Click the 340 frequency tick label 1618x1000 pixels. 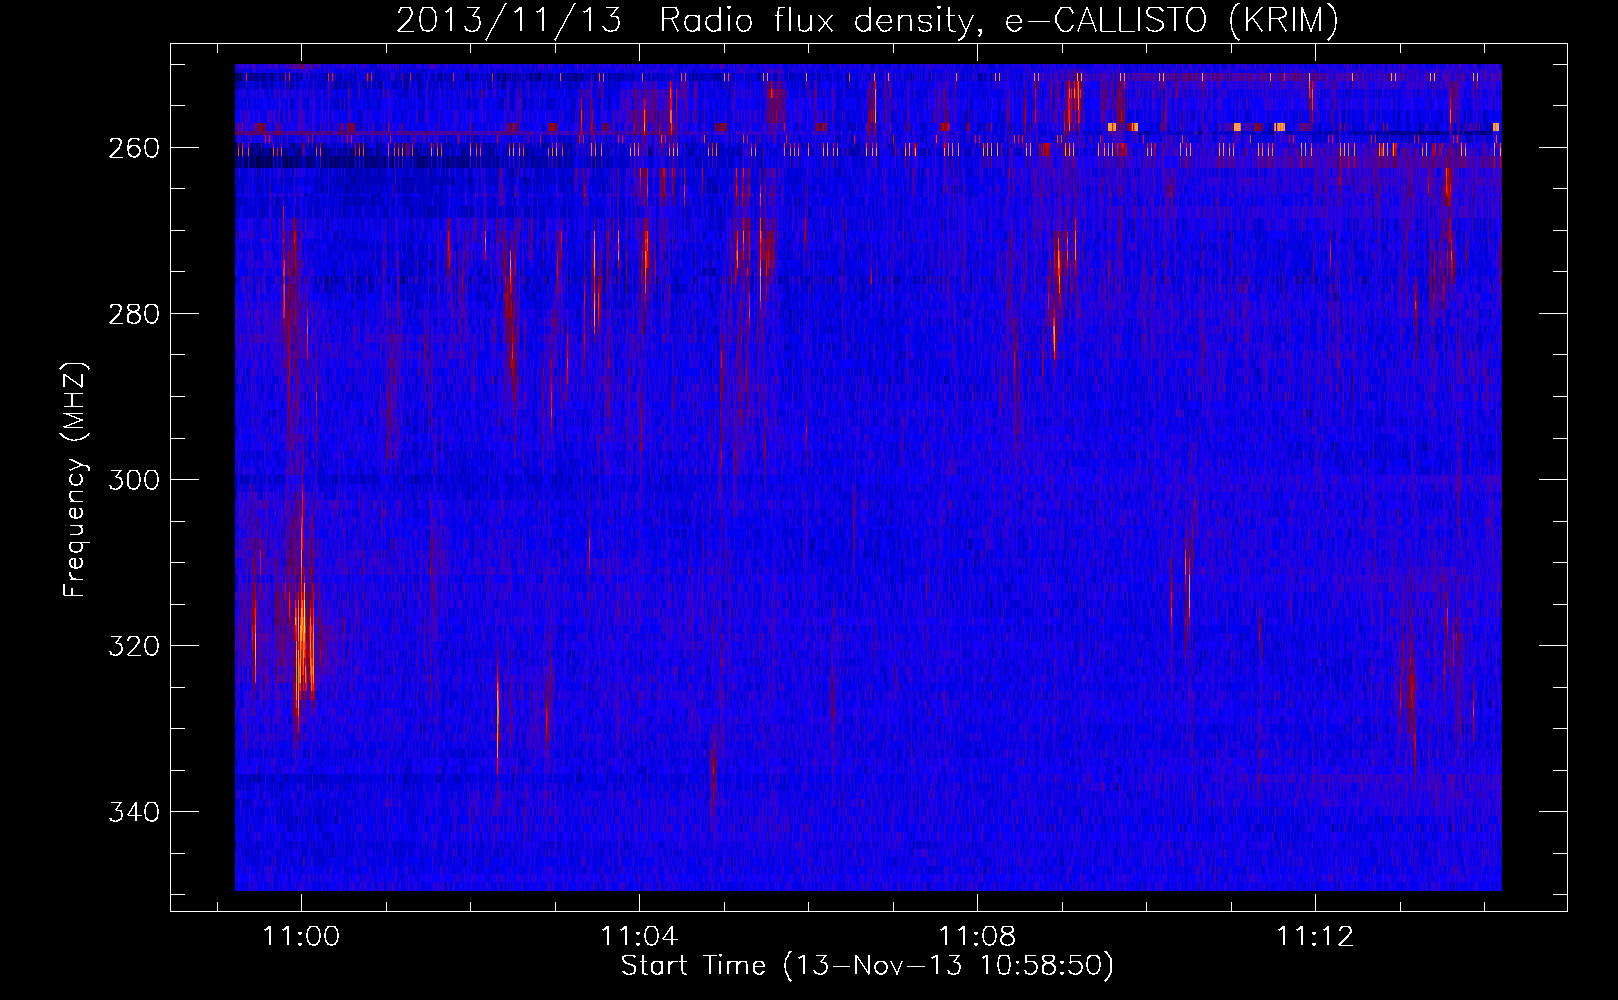(134, 812)
